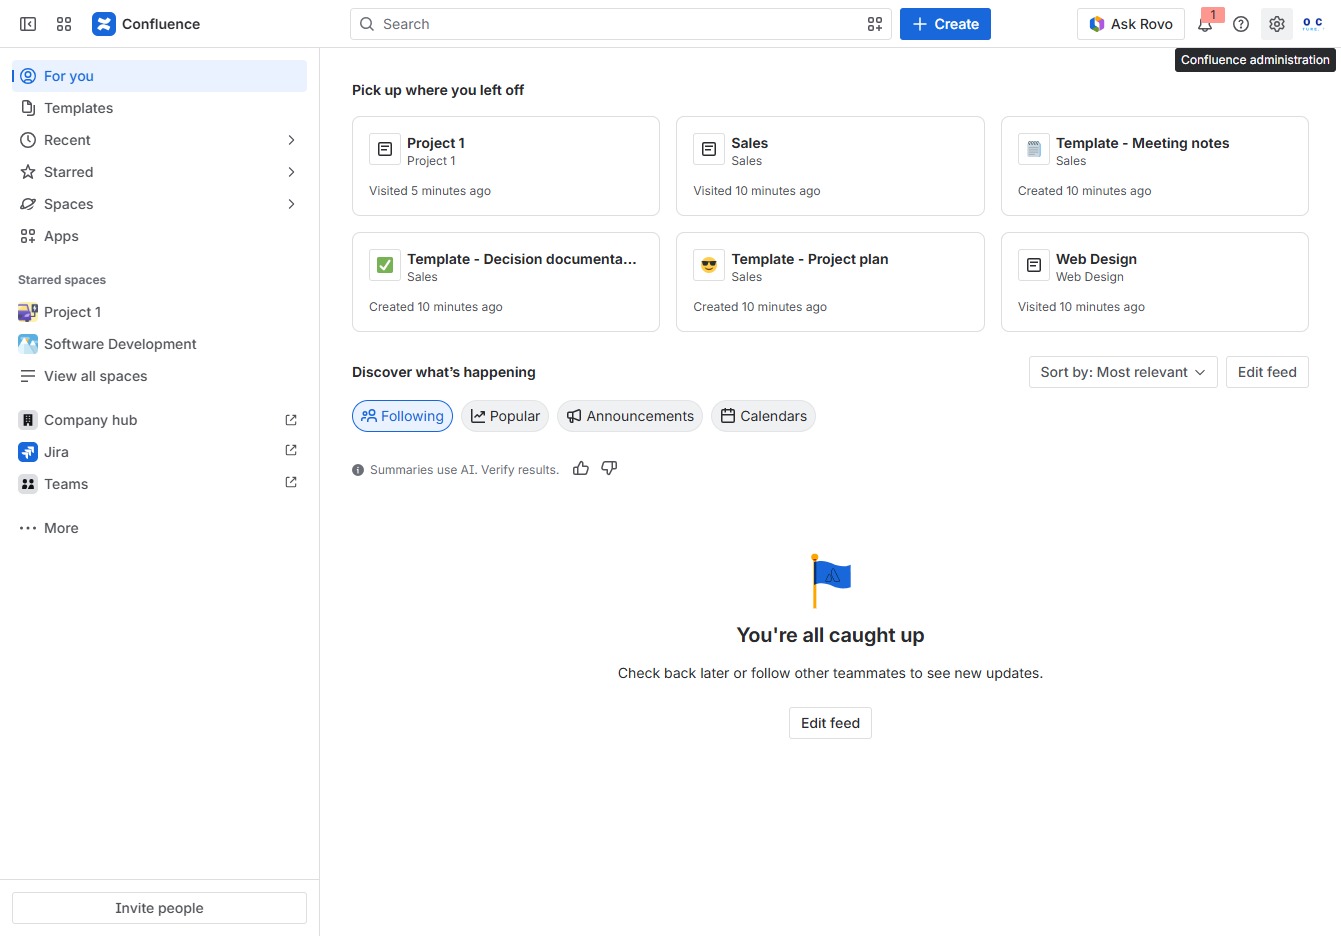The image size is (1341, 936).
Task: Switch to the Announcements feed tab
Action: click(x=630, y=416)
